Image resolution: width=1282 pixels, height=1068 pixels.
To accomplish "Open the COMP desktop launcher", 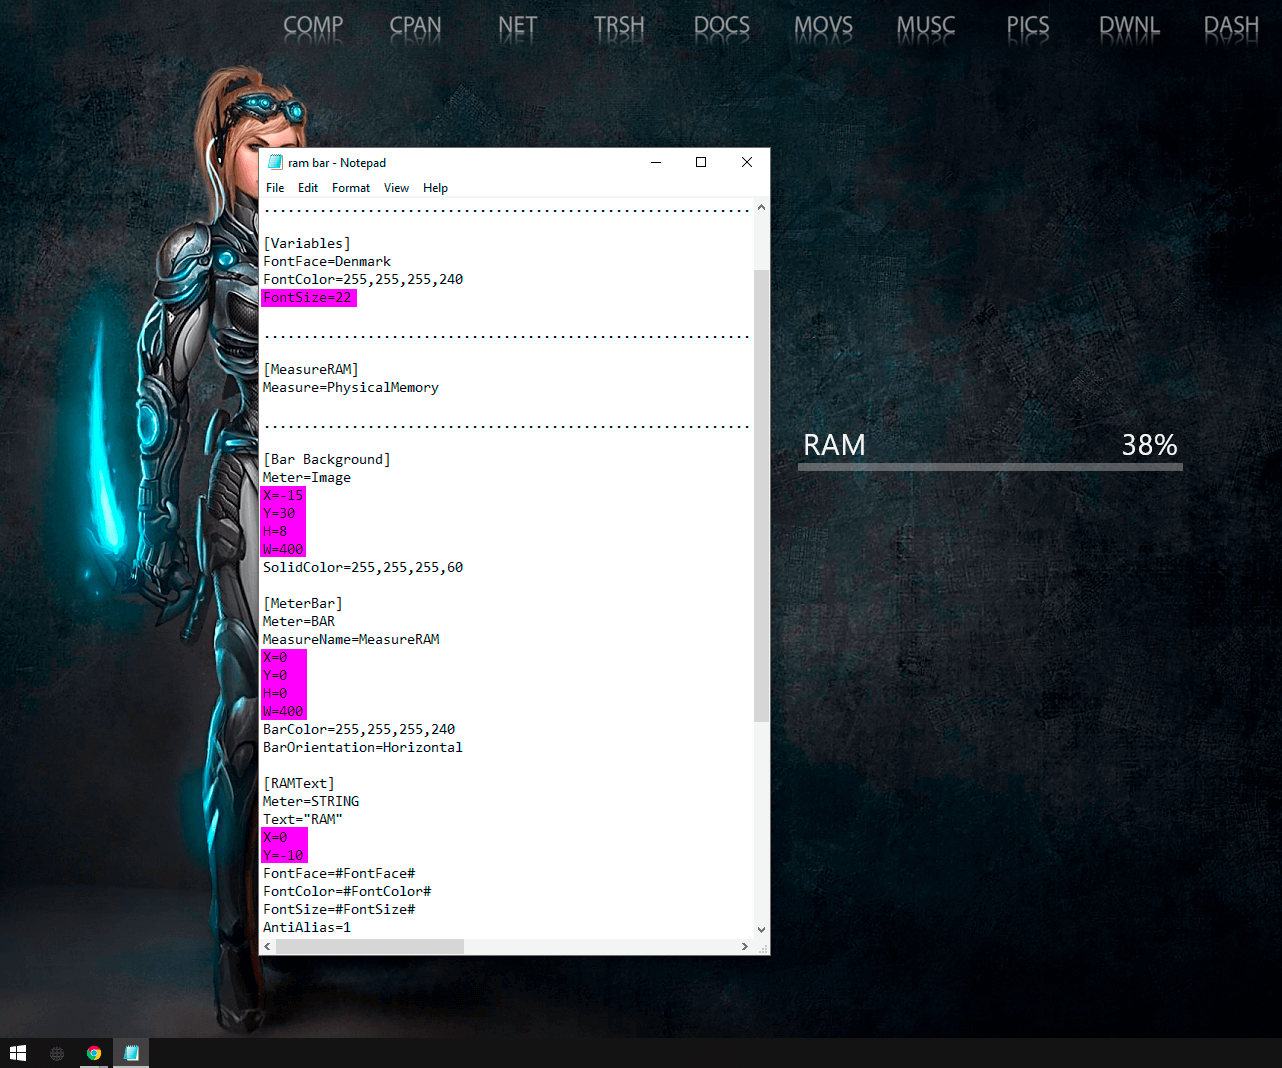I will [x=313, y=25].
